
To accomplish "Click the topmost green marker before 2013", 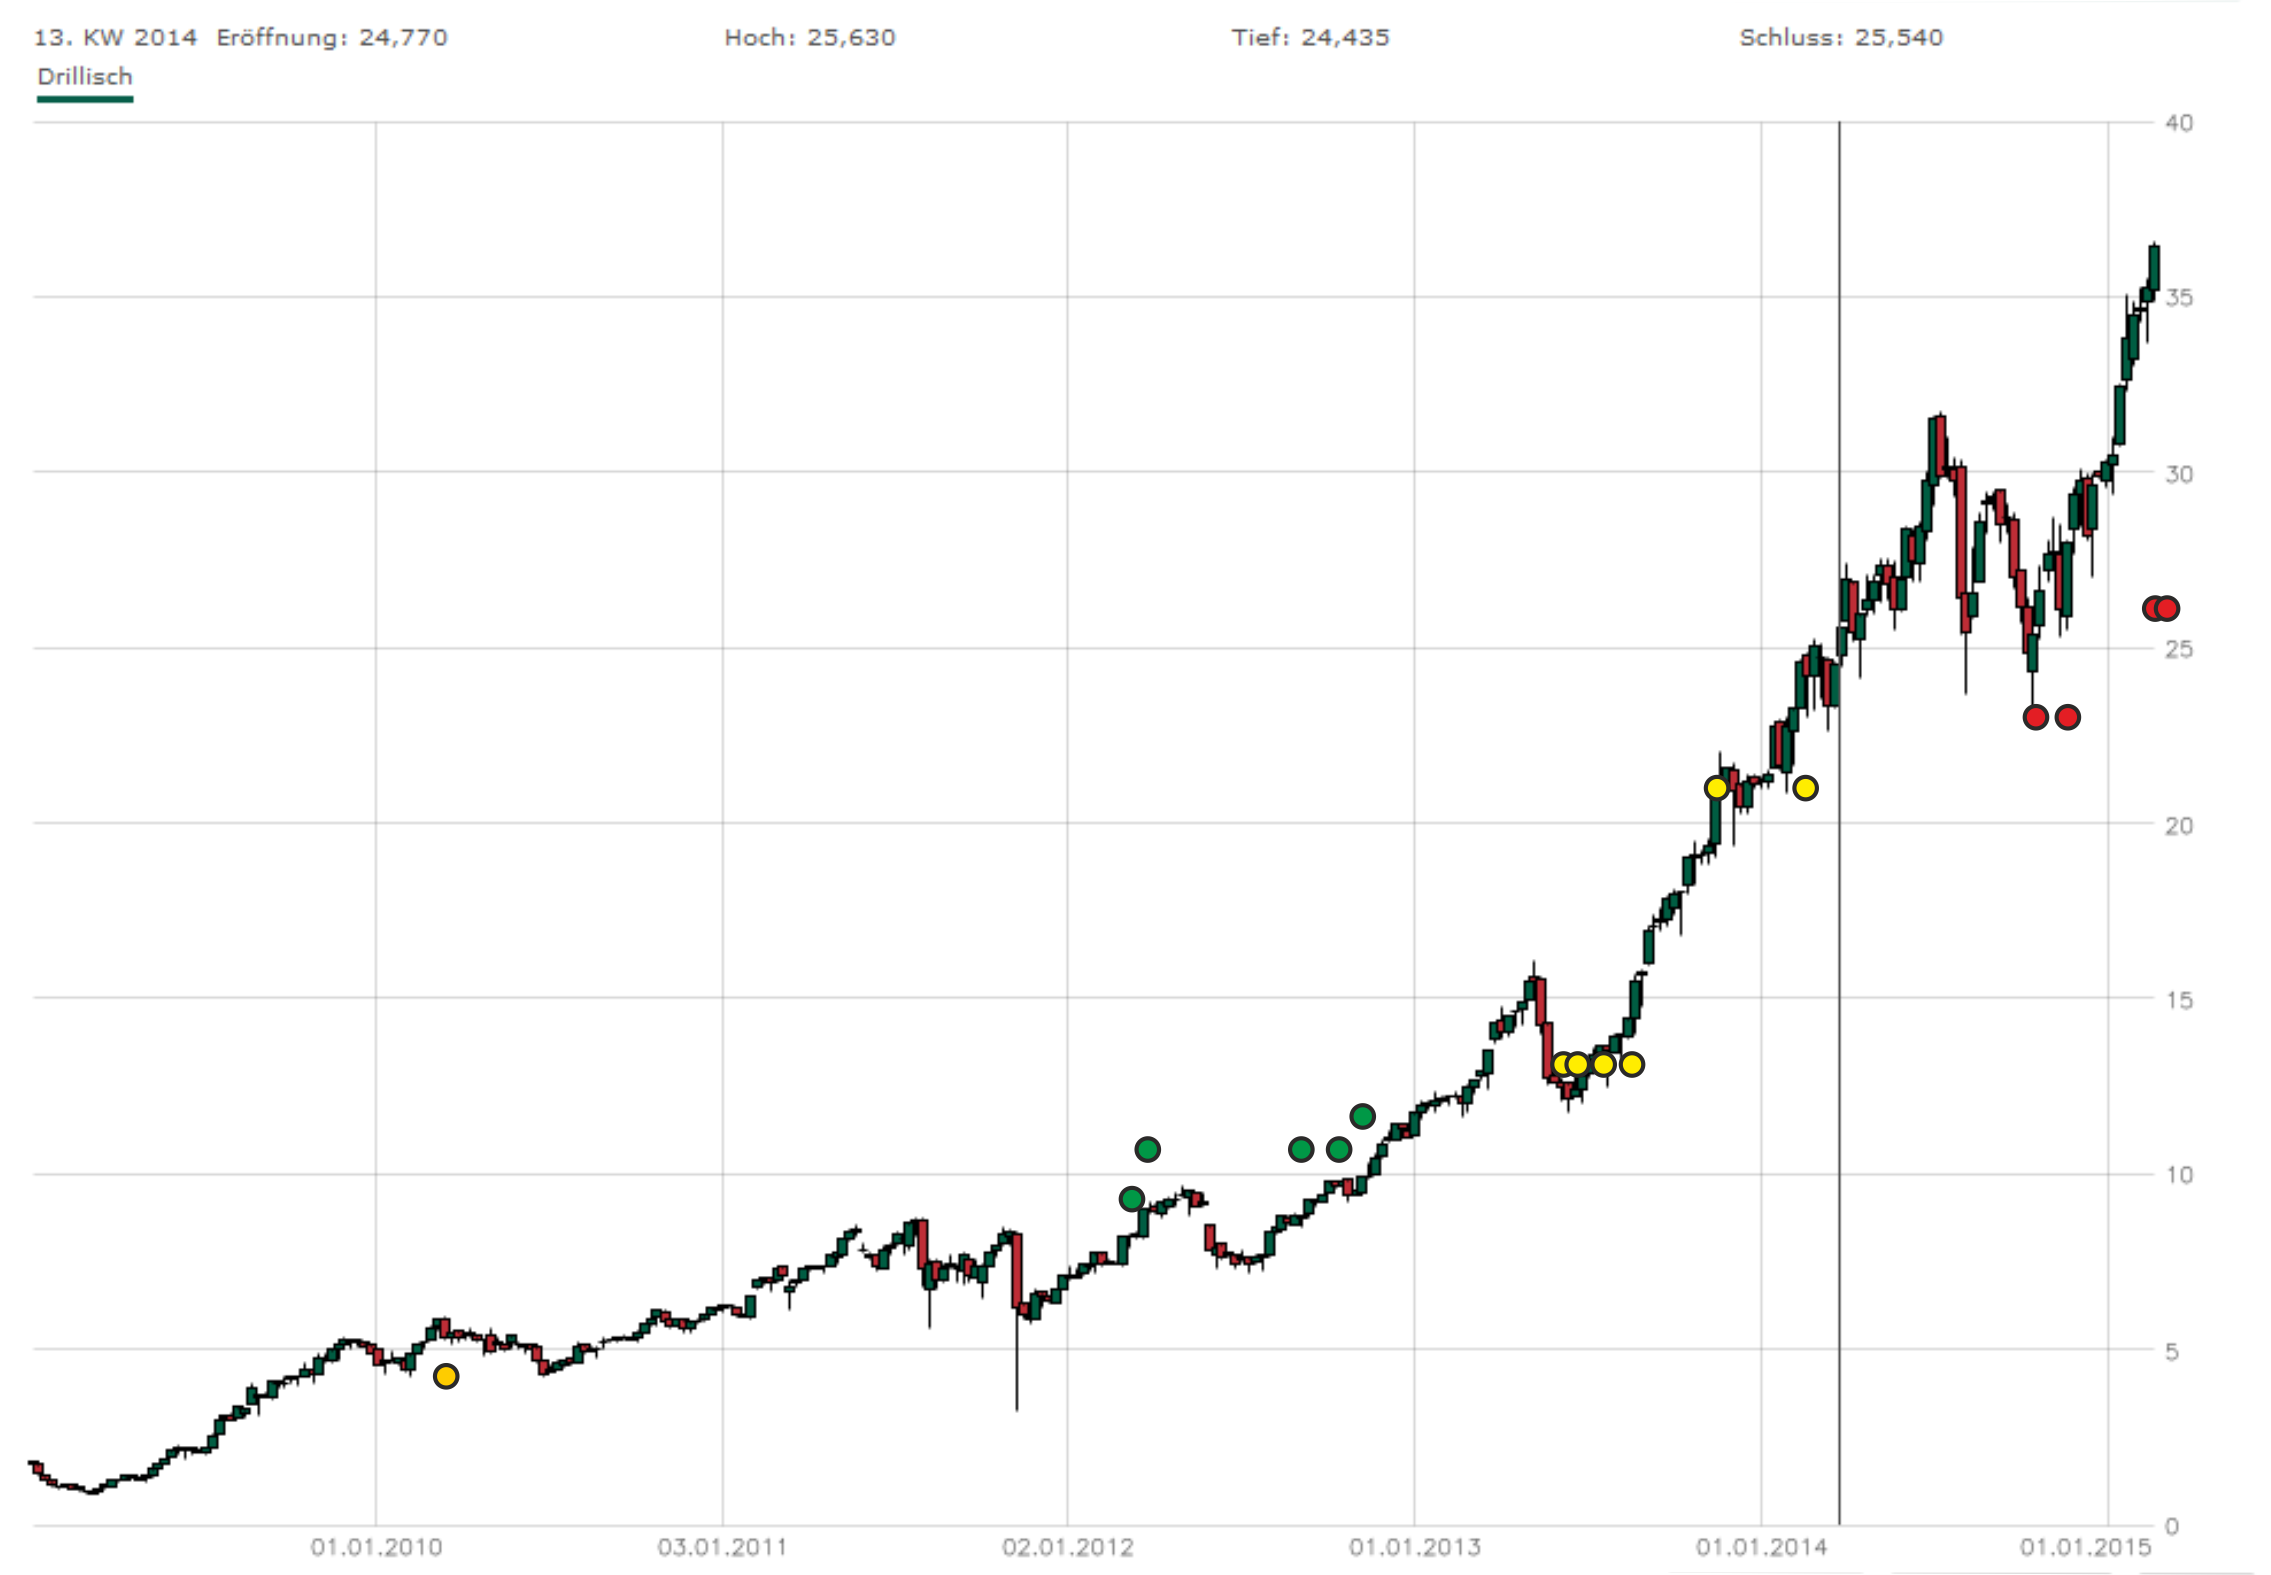I will (x=1362, y=1115).
